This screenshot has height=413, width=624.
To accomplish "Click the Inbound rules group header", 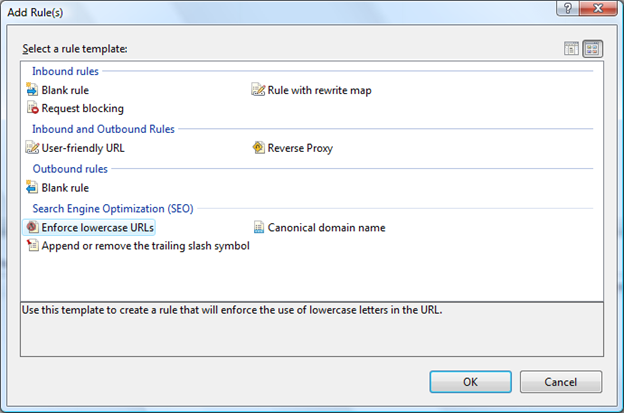I will 65,71.
